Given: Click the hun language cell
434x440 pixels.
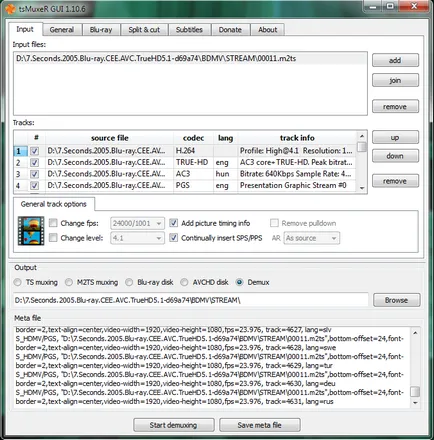Looking at the screenshot, I should (x=225, y=174).
